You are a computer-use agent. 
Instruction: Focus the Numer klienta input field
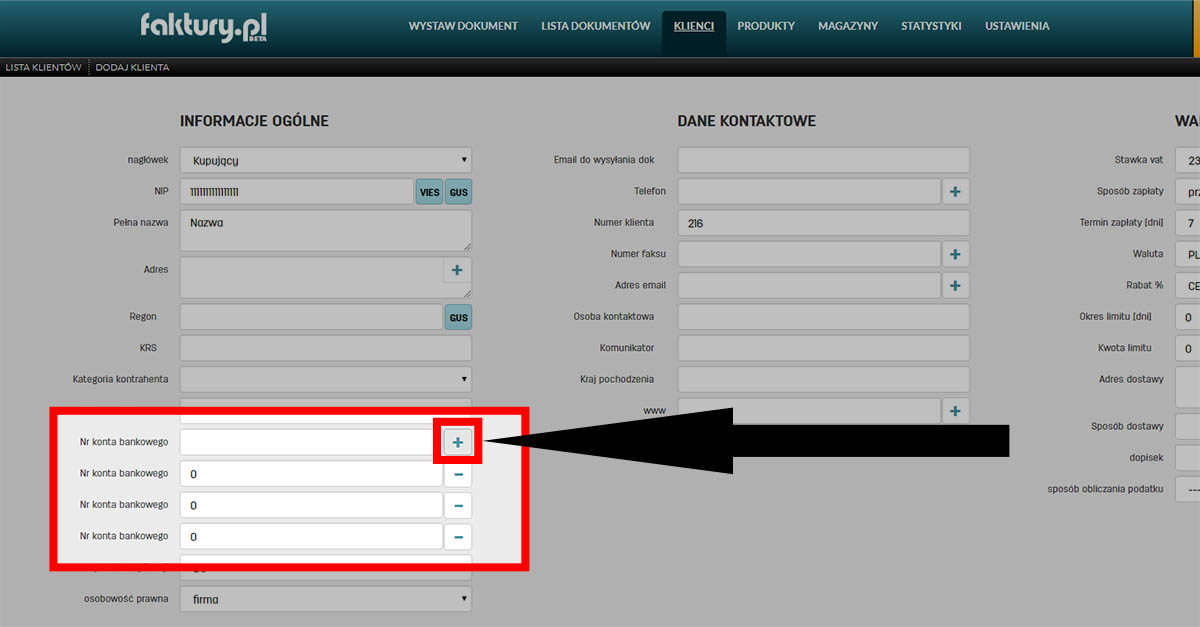pos(823,223)
